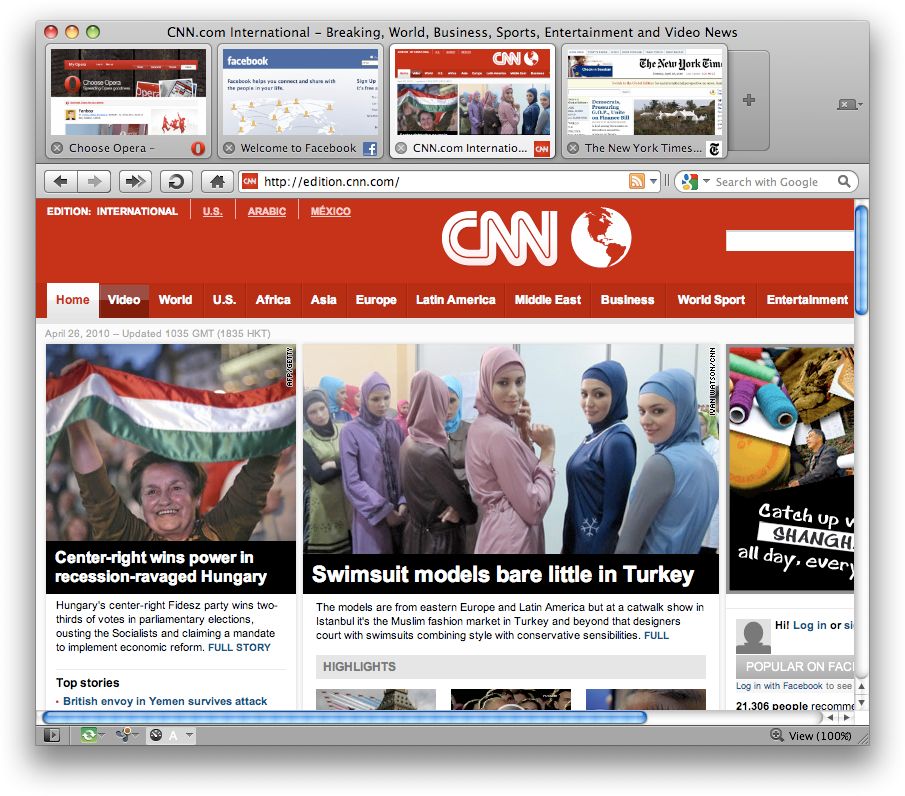The width and height of the screenshot is (905, 796).
Task: Open the Entertainment section
Action: coord(807,300)
